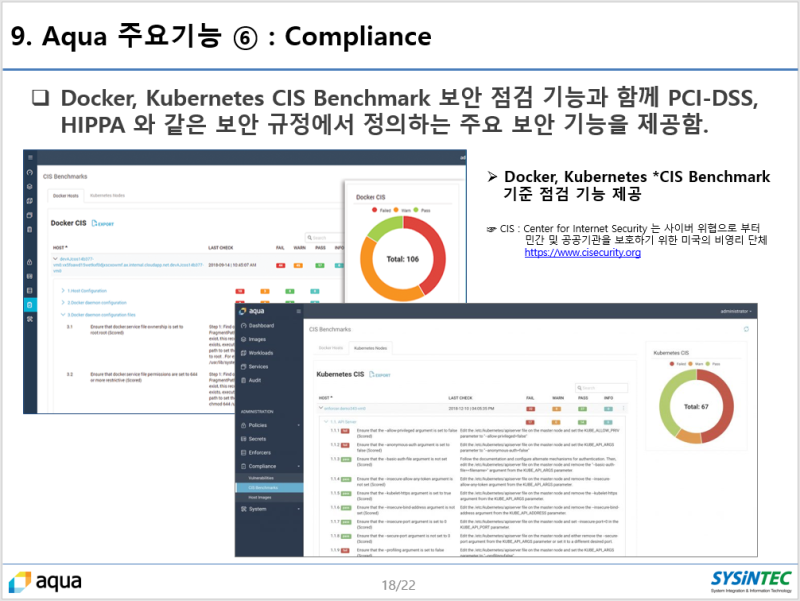Viewport: 800px width, 601px height.
Task: Expand the 1. Host Configuration section
Action: [86, 290]
